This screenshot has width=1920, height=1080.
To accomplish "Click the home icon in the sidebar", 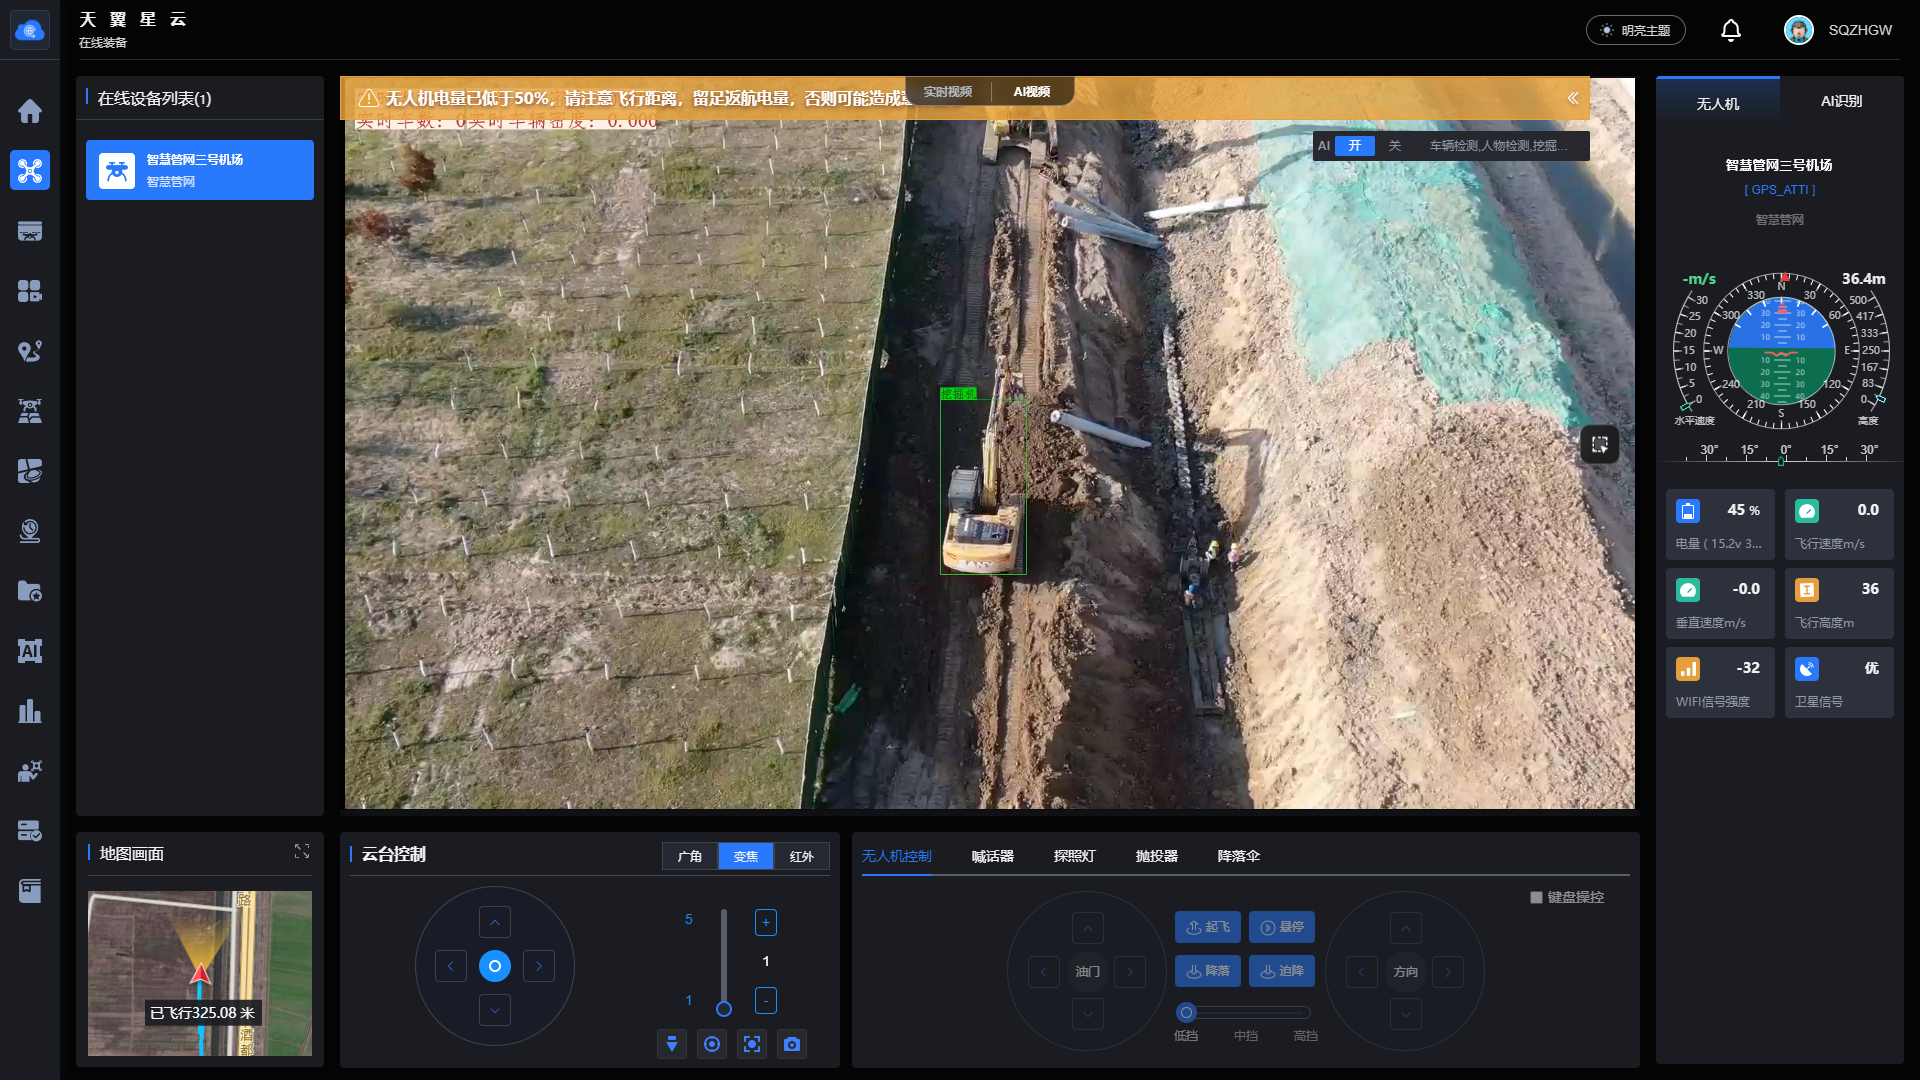I will (x=30, y=111).
